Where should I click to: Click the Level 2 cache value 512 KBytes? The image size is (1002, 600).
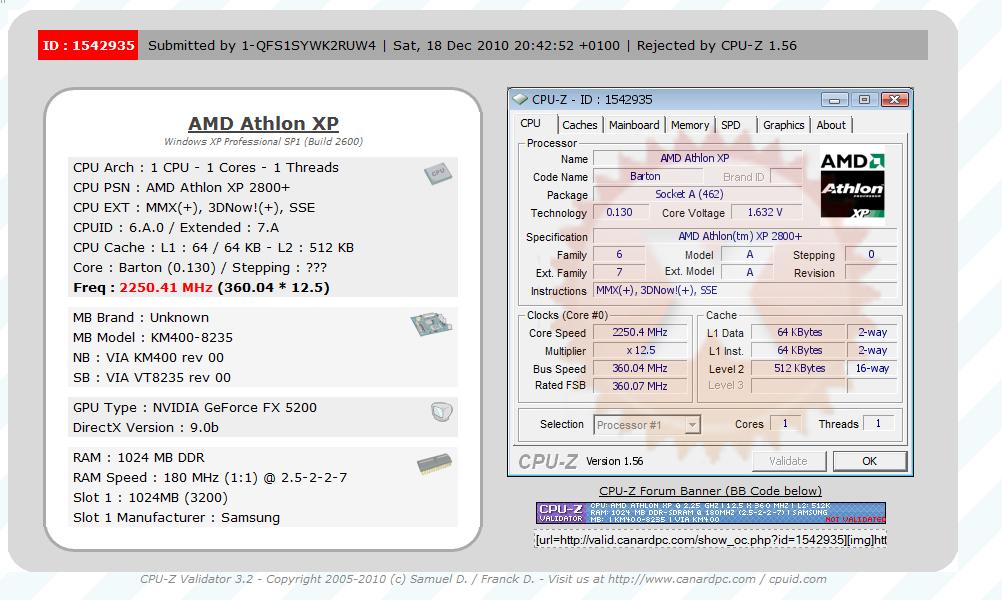[x=799, y=368]
